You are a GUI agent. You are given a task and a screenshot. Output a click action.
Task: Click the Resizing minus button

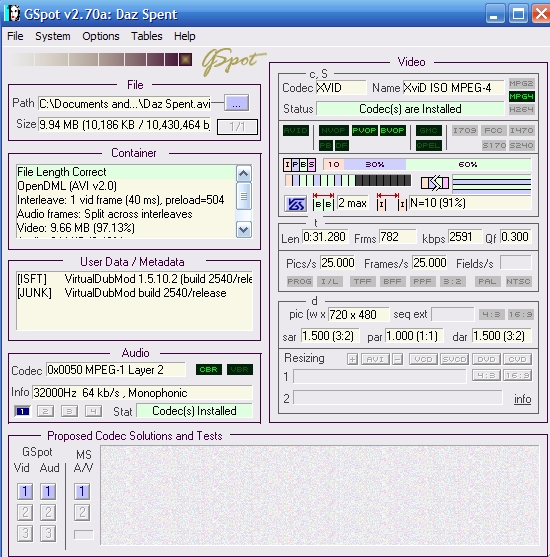point(398,359)
